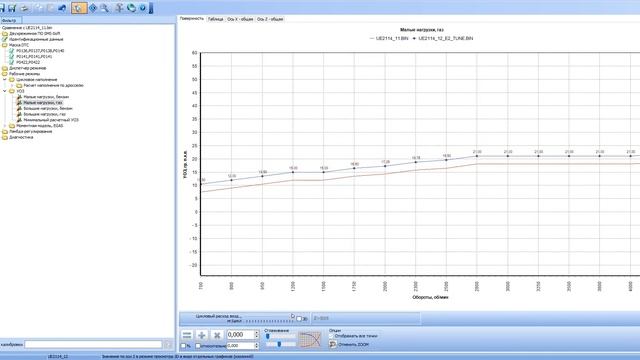Viewport: 640px width, 360px height.
Task: Select 'Малые нагрузки, газ' tree item
Action: [x=43, y=102]
